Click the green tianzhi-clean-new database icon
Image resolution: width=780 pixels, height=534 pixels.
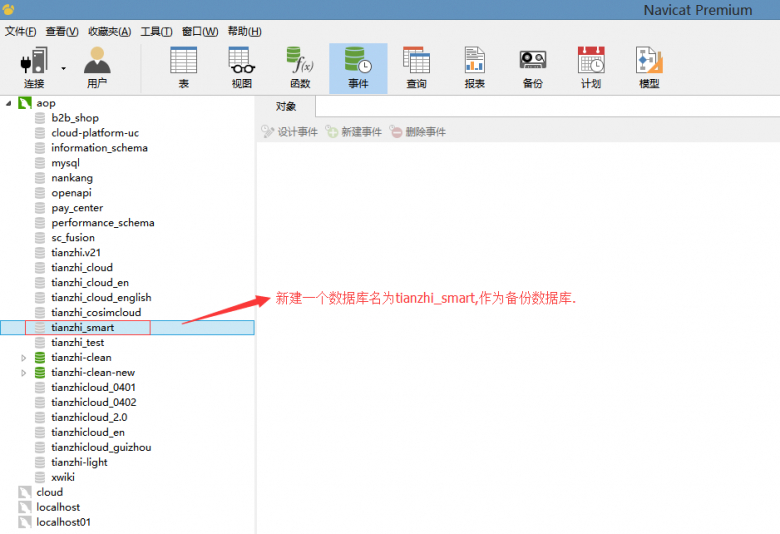[40, 373]
